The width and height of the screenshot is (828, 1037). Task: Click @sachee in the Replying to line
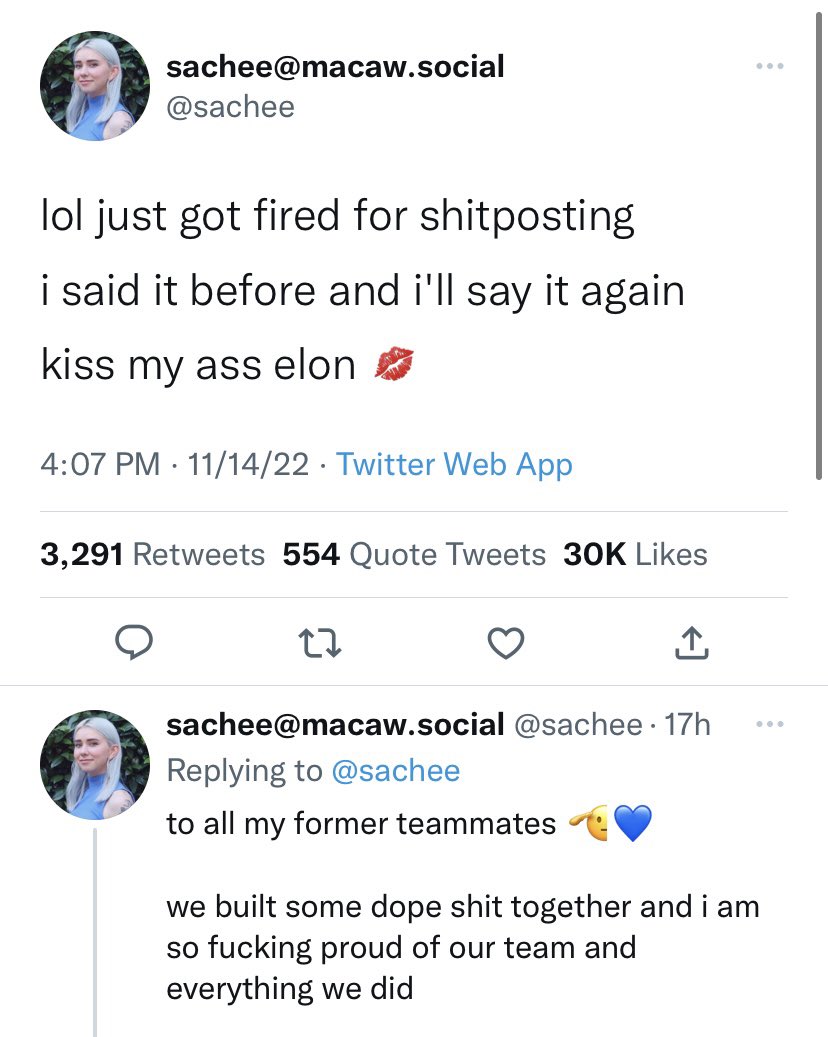[395, 770]
